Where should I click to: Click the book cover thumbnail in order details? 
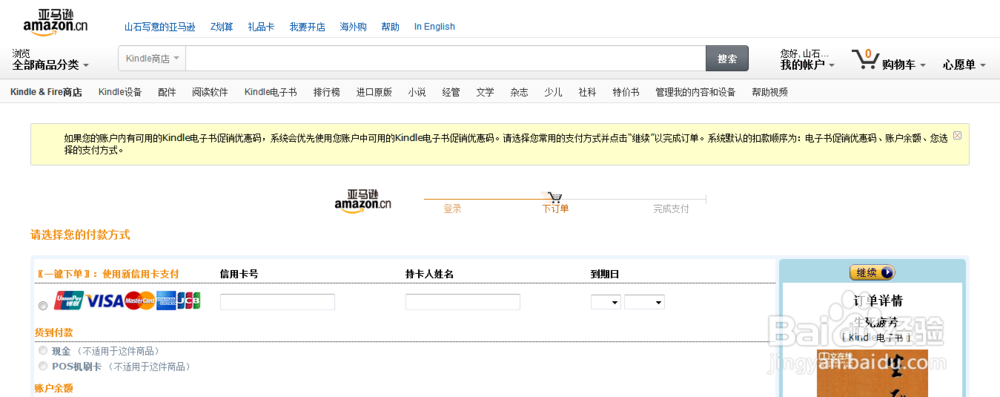tap(872, 373)
